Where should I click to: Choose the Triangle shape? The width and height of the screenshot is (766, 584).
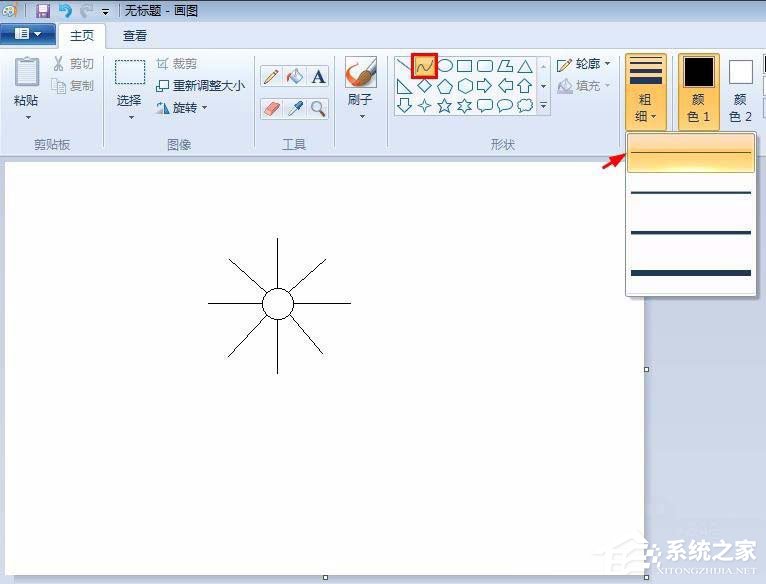tap(525, 65)
